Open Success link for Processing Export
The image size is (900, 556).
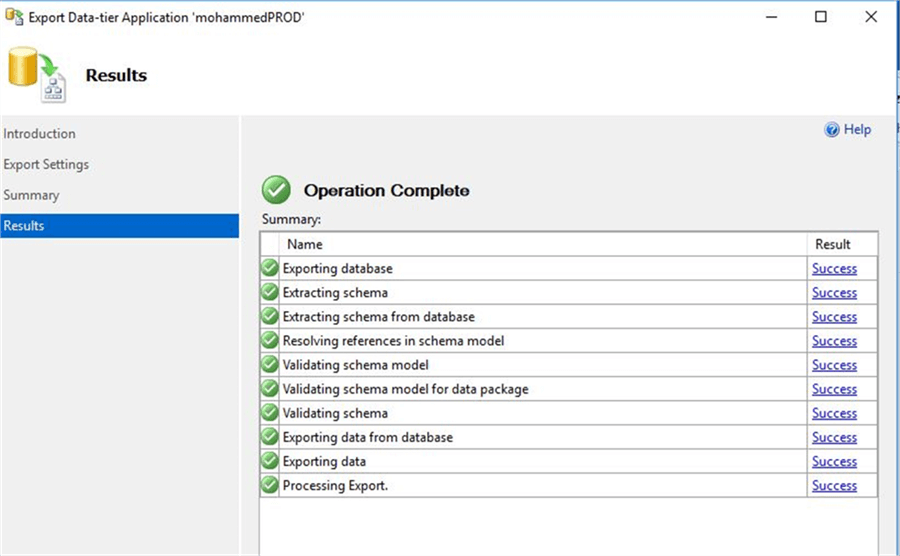click(834, 485)
